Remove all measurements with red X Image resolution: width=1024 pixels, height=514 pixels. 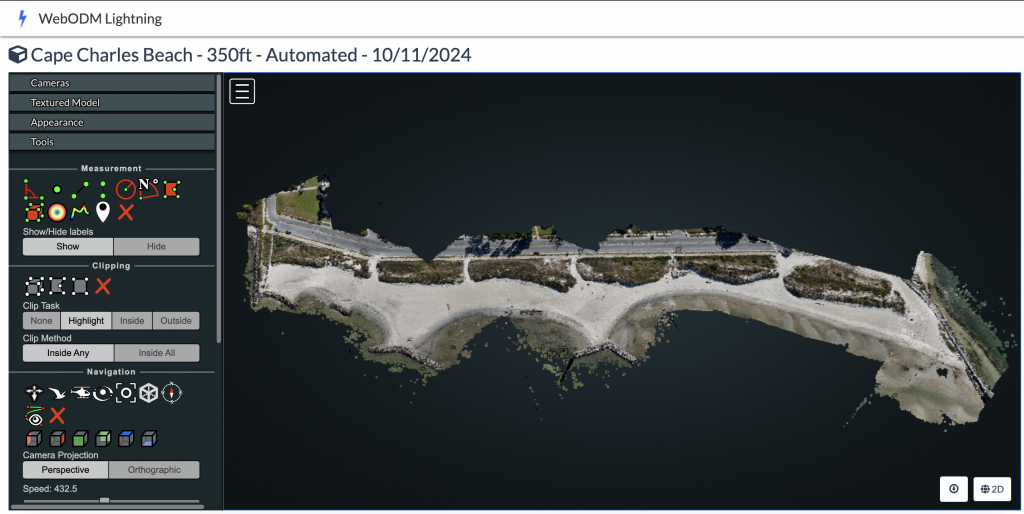pyautogui.click(x=125, y=211)
